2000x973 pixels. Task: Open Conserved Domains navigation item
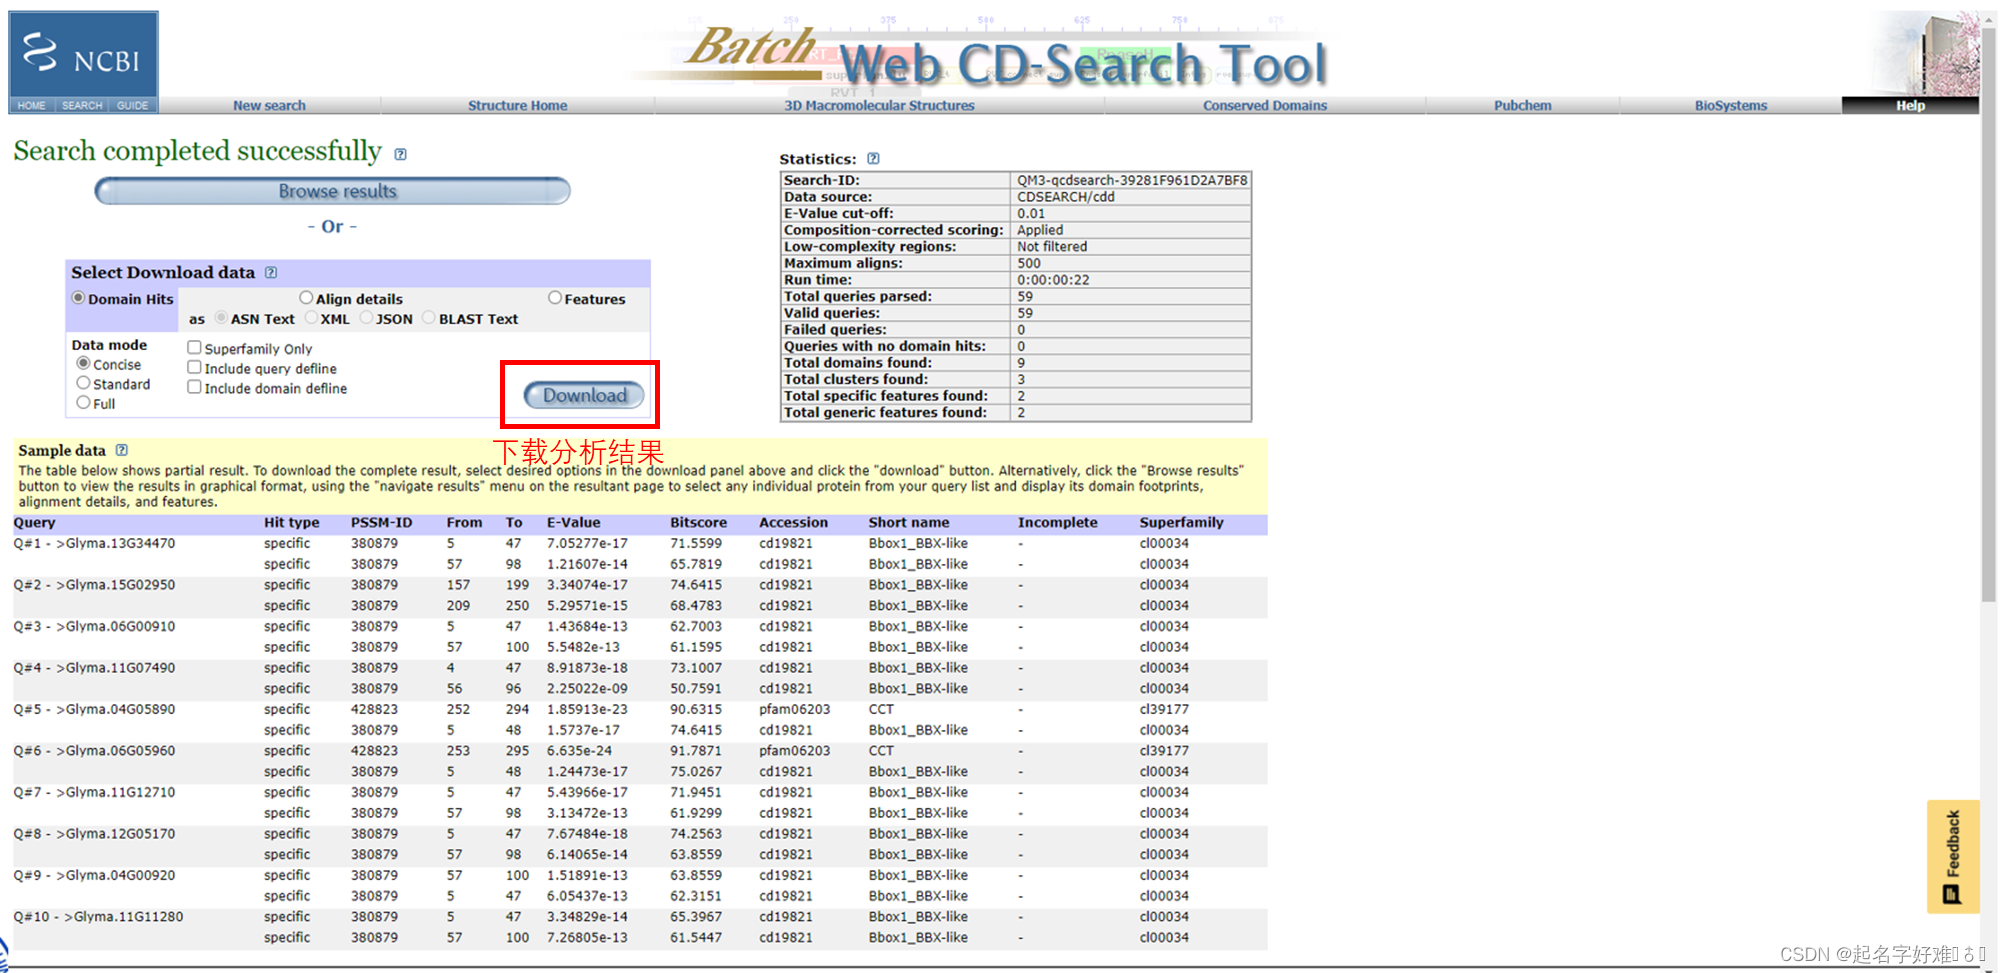click(x=1265, y=105)
